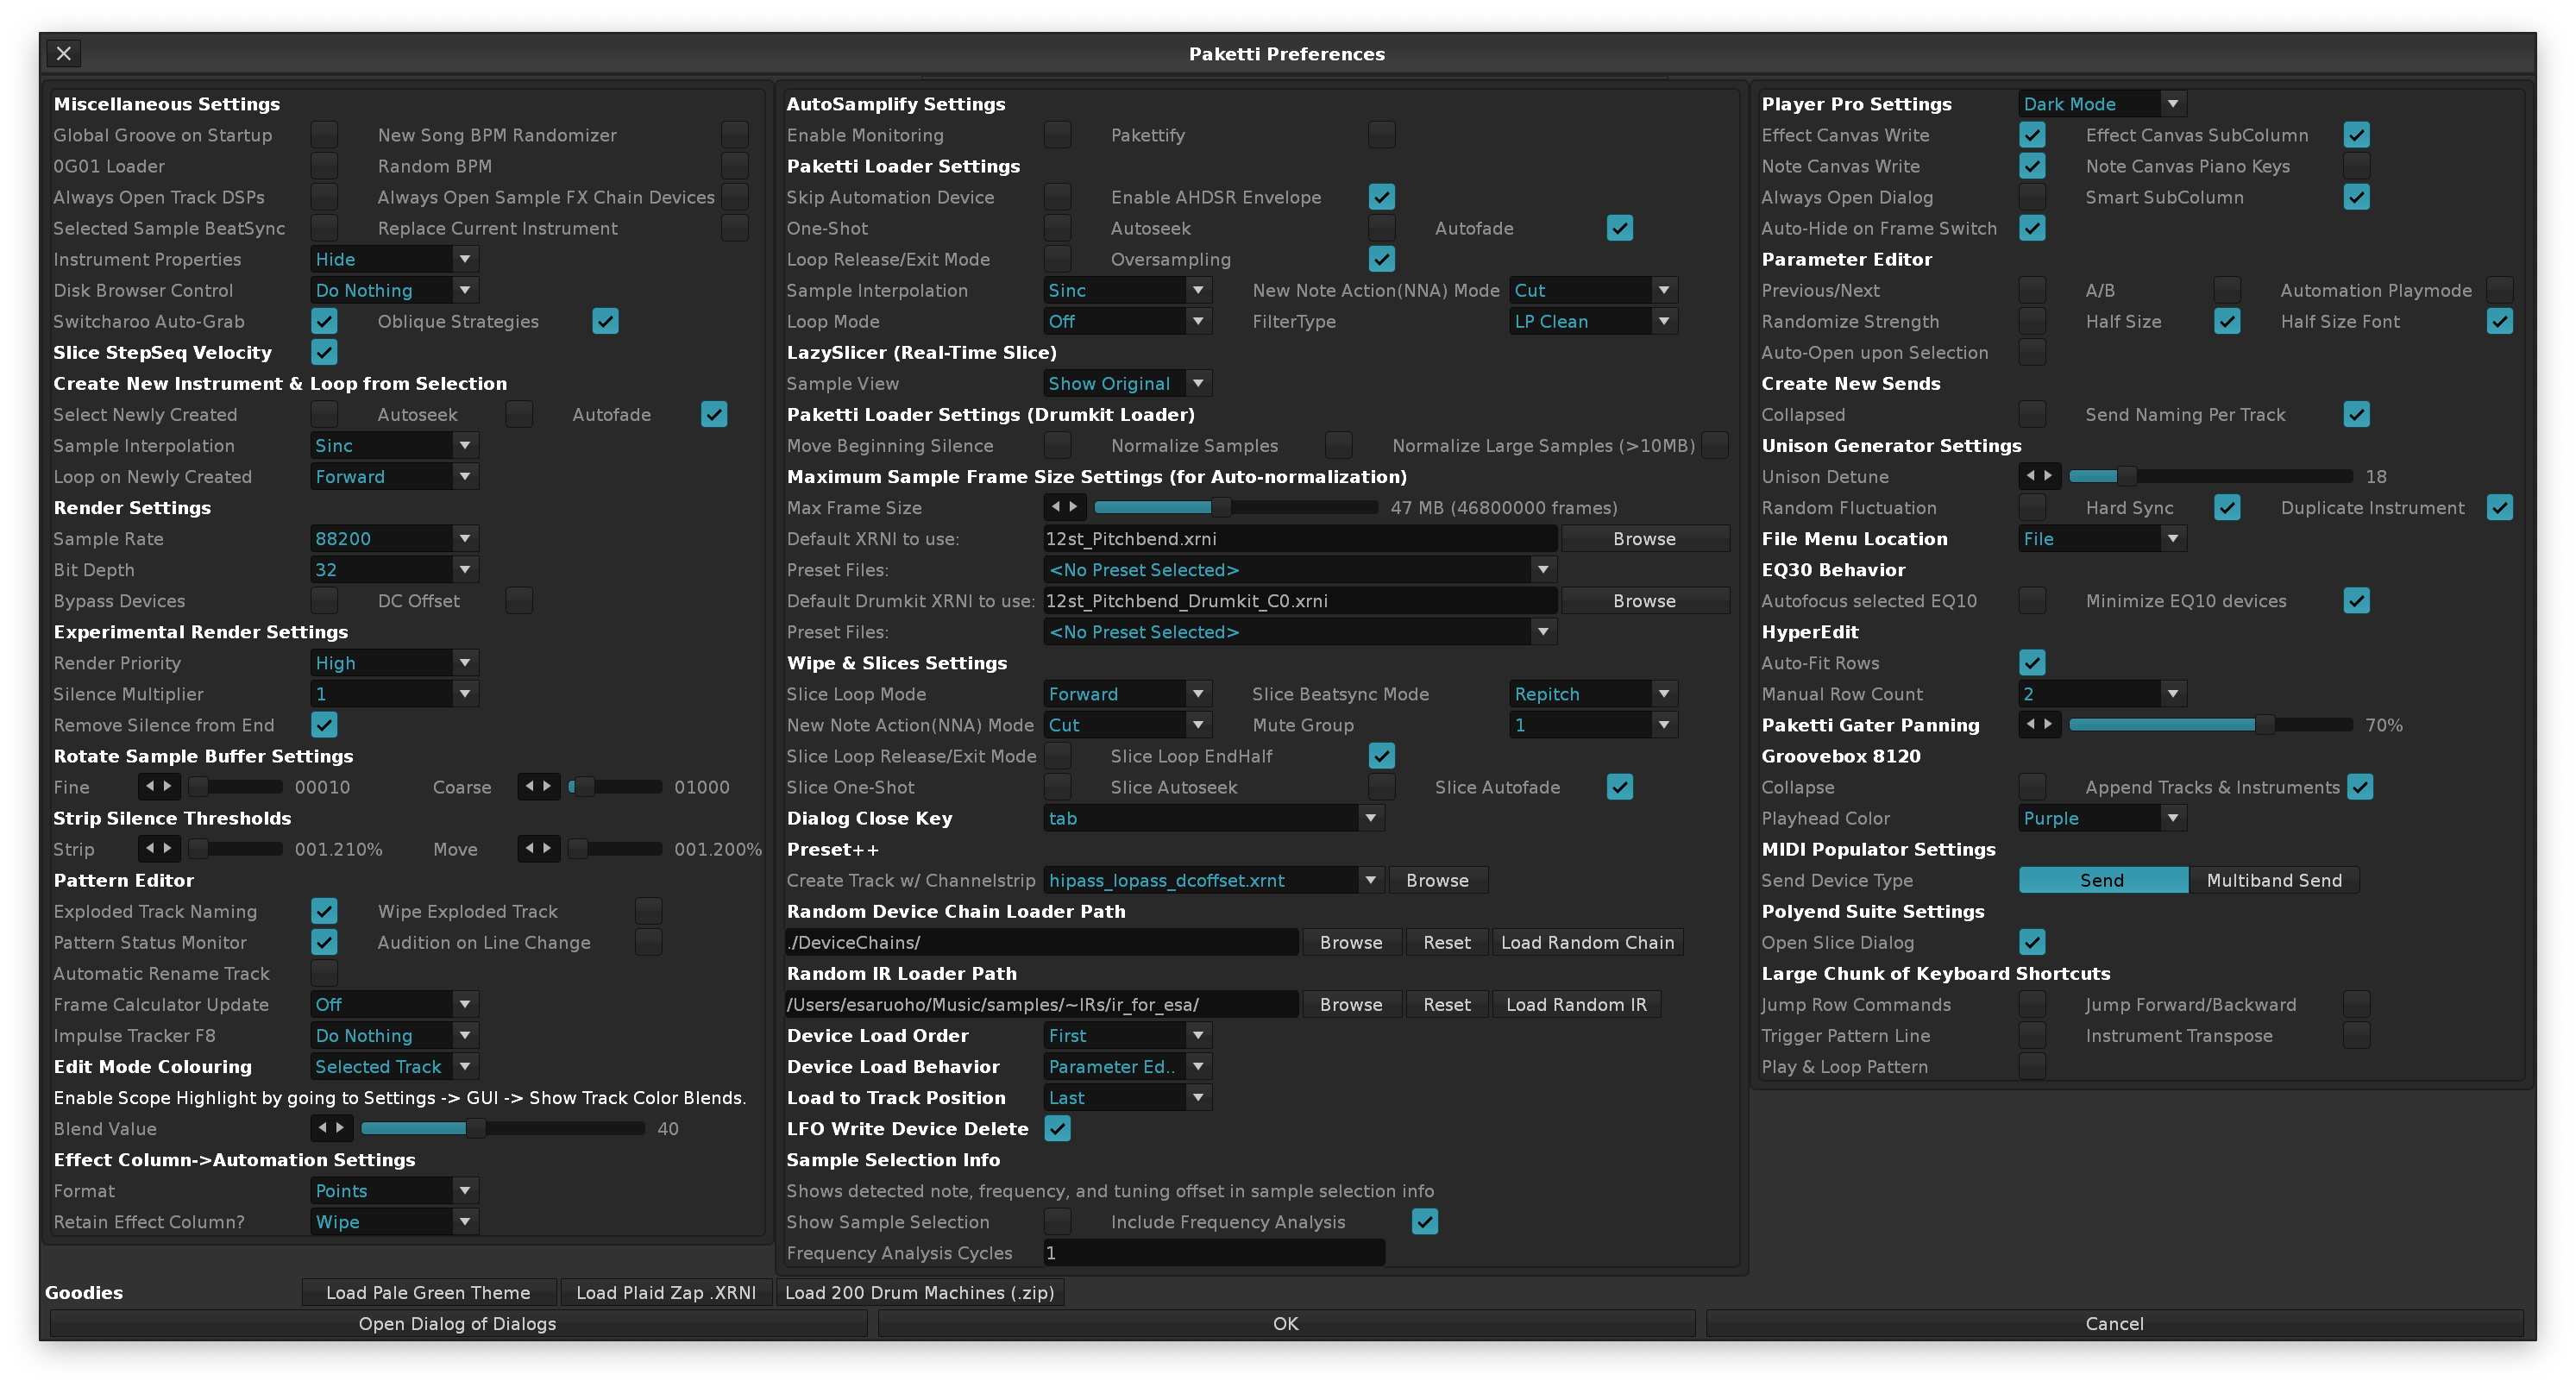Screen dimensions: 2576x1387
Task: Click Load Random Chain button
Action: [1586, 942]
